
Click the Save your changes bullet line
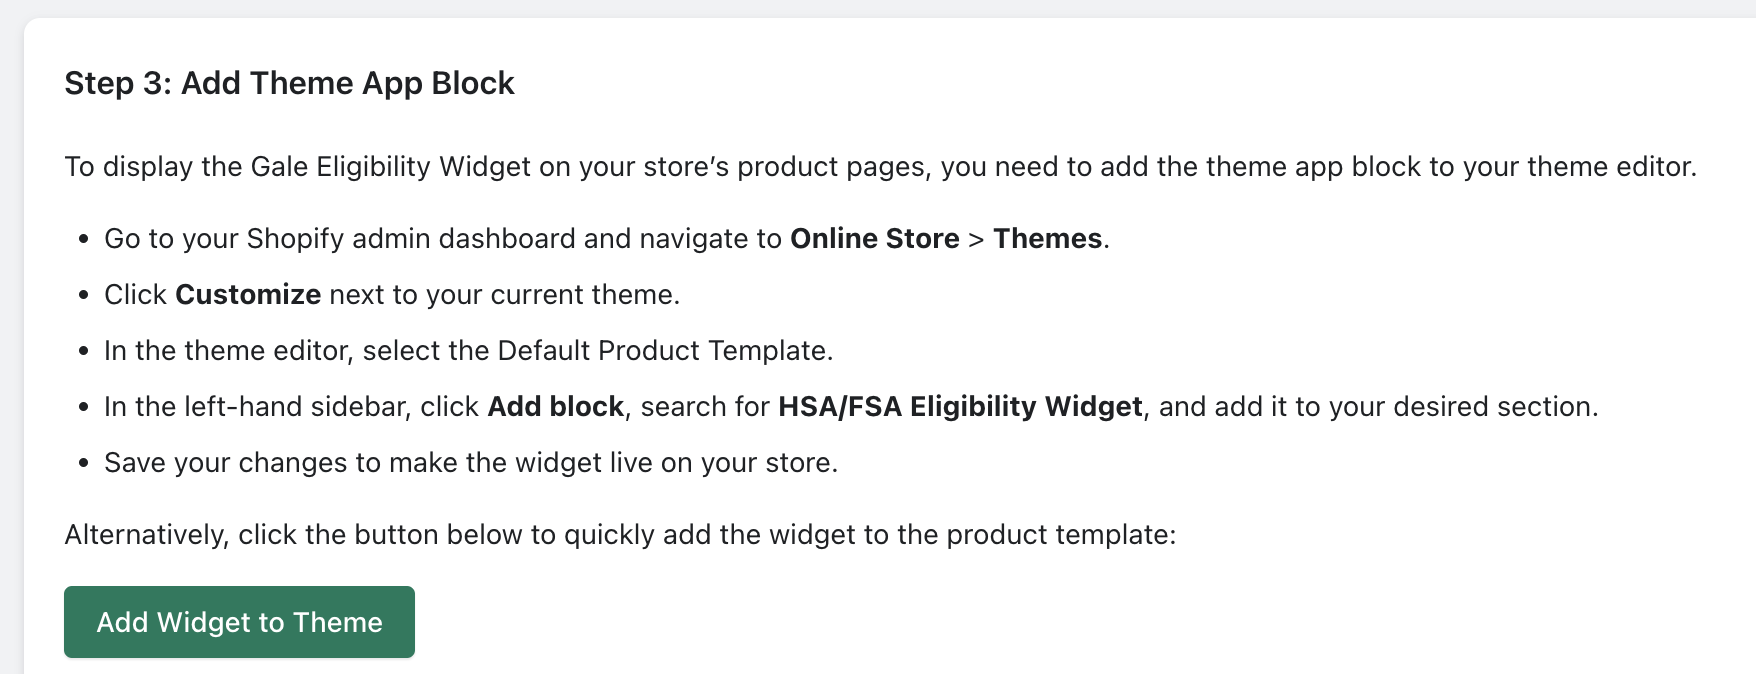point(471,462)
